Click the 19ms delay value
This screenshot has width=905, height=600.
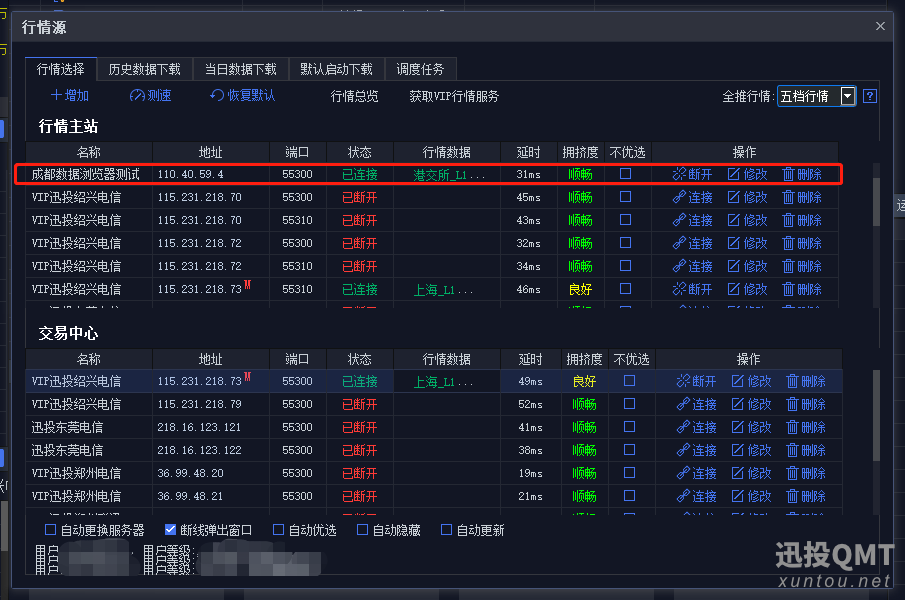pos(530,474)
